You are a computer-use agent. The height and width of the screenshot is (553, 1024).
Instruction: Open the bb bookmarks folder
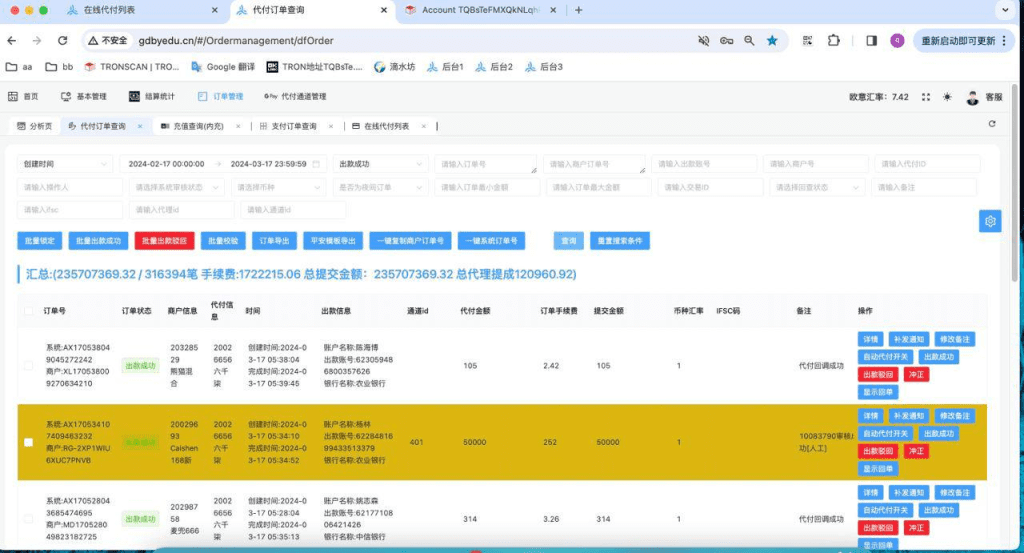click(x=59, y=67)
